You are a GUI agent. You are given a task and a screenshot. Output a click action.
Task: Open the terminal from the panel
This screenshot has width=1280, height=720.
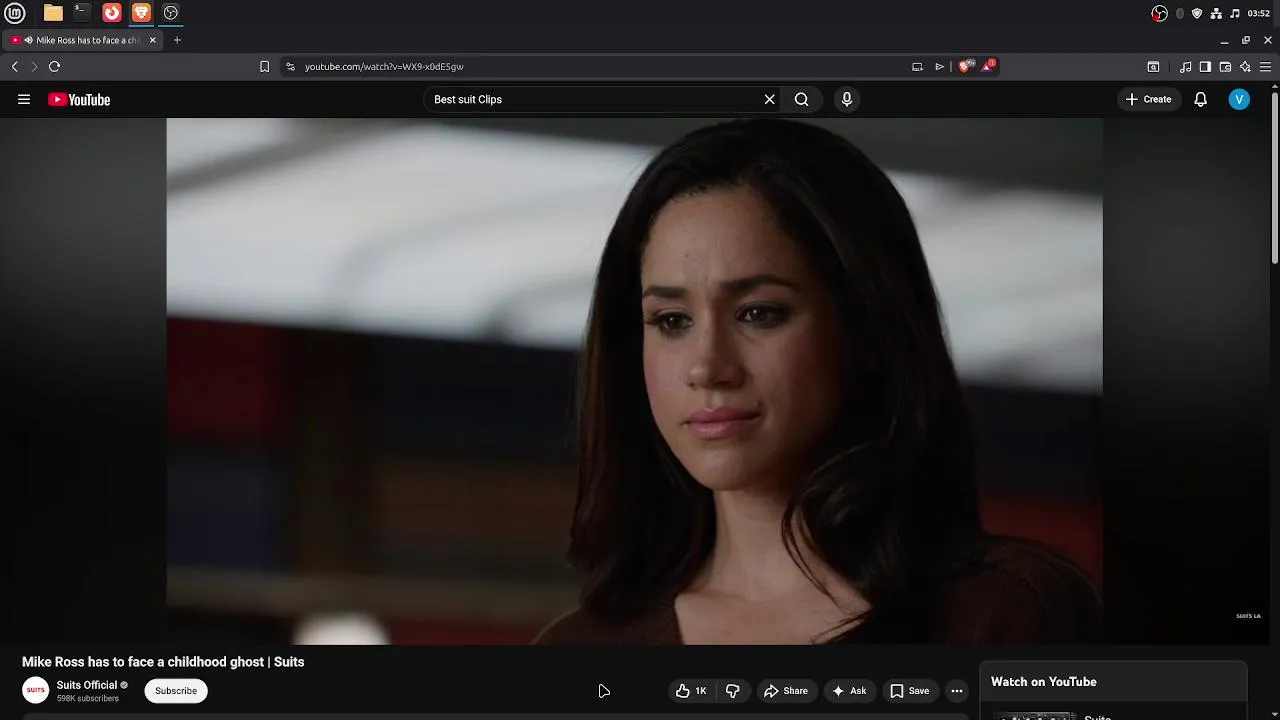click(x=82, y=13)
